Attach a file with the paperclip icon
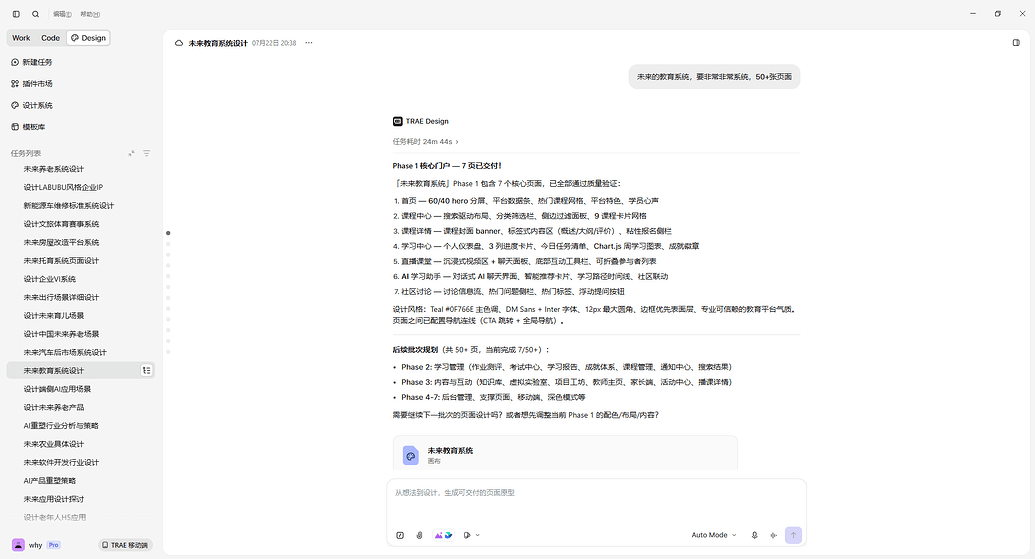 point(419,535)
